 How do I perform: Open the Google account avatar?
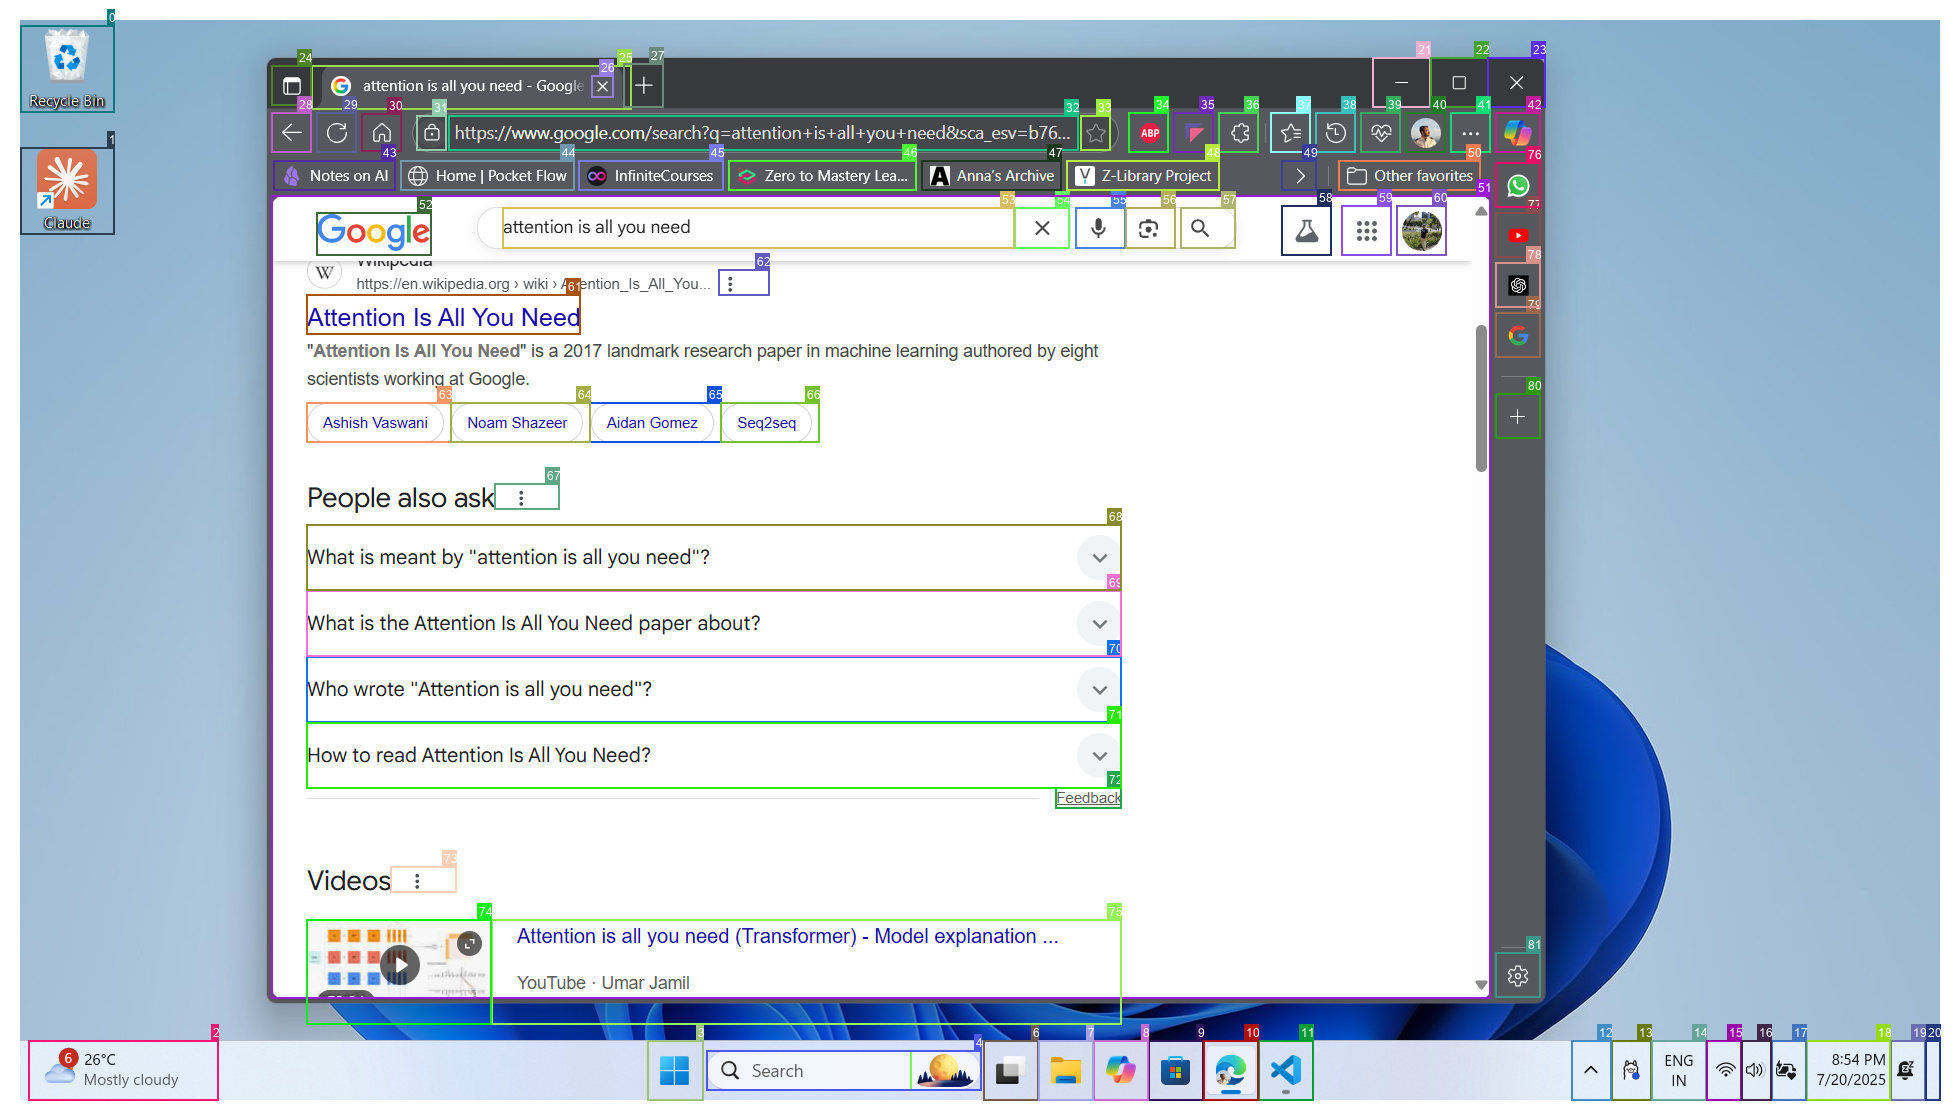pos(1421,231)
